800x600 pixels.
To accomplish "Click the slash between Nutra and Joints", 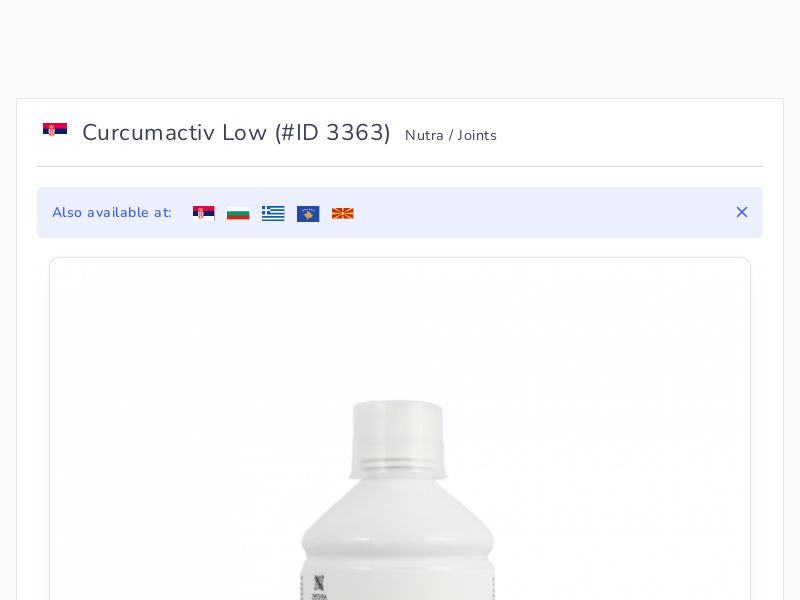I will 451,136.
